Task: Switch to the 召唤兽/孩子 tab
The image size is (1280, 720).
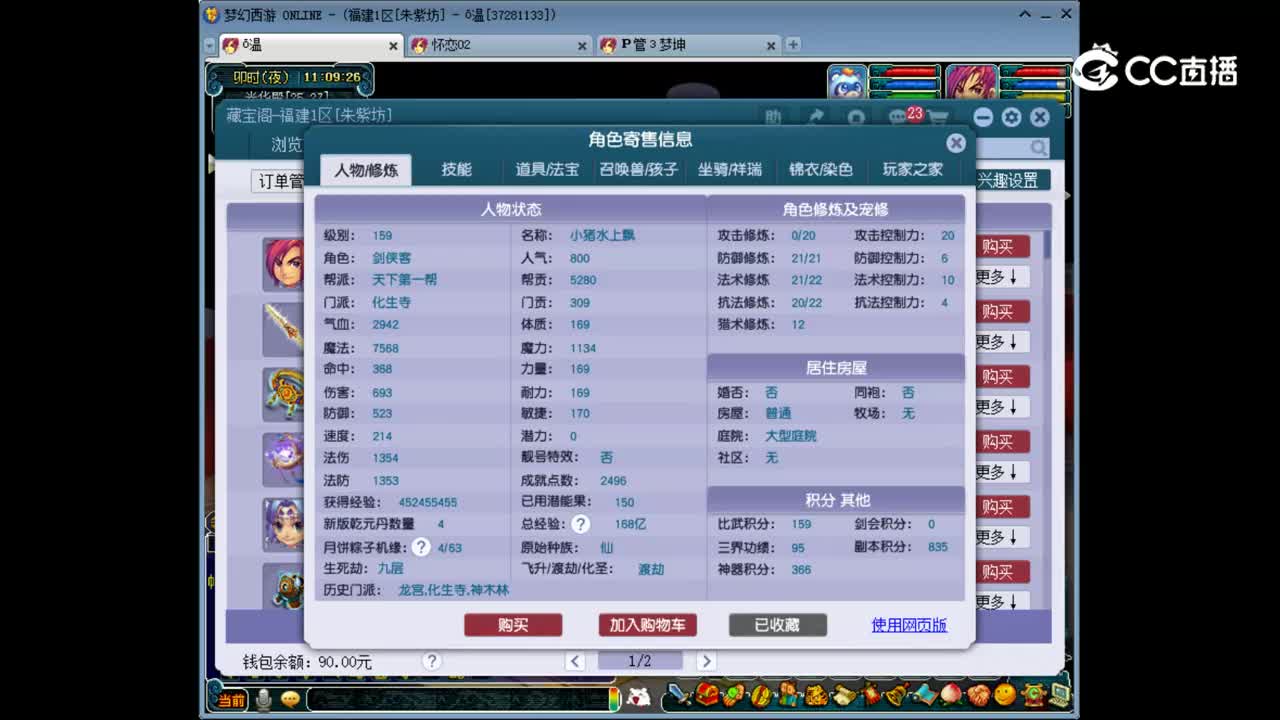Action: pyautogui.click(x=638, y=169)
